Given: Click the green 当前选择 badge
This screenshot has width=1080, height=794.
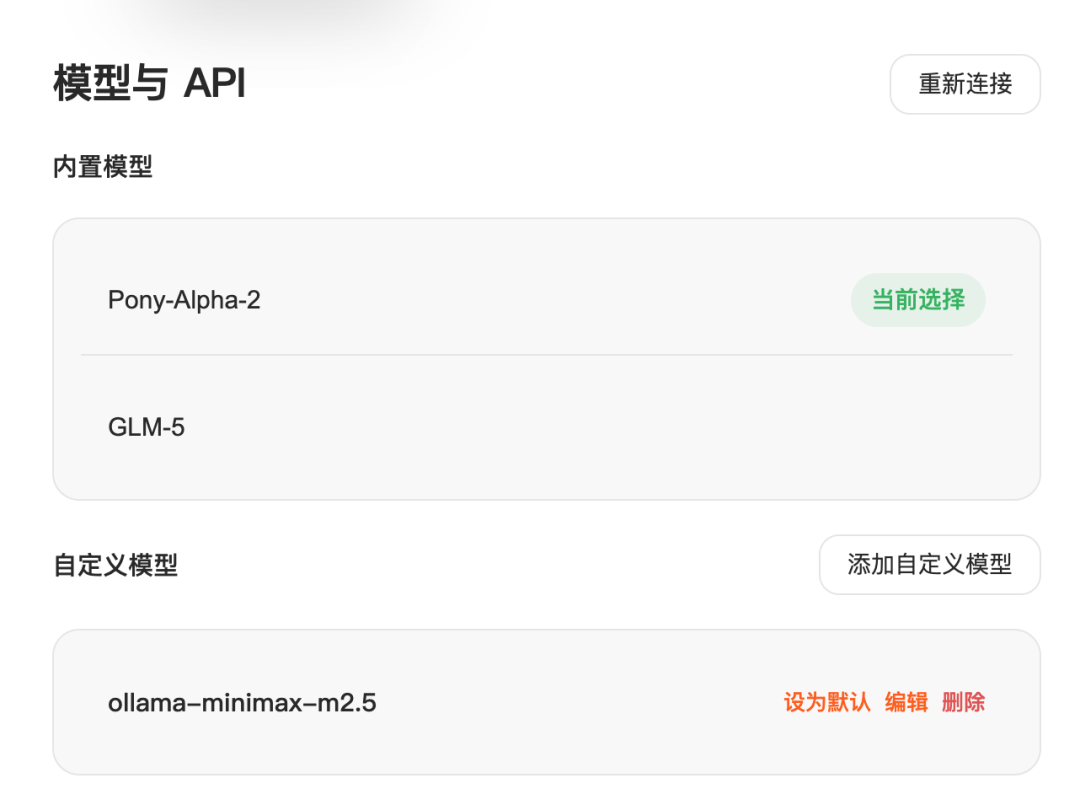Looking at the screenshot, I should click(918, 300).
